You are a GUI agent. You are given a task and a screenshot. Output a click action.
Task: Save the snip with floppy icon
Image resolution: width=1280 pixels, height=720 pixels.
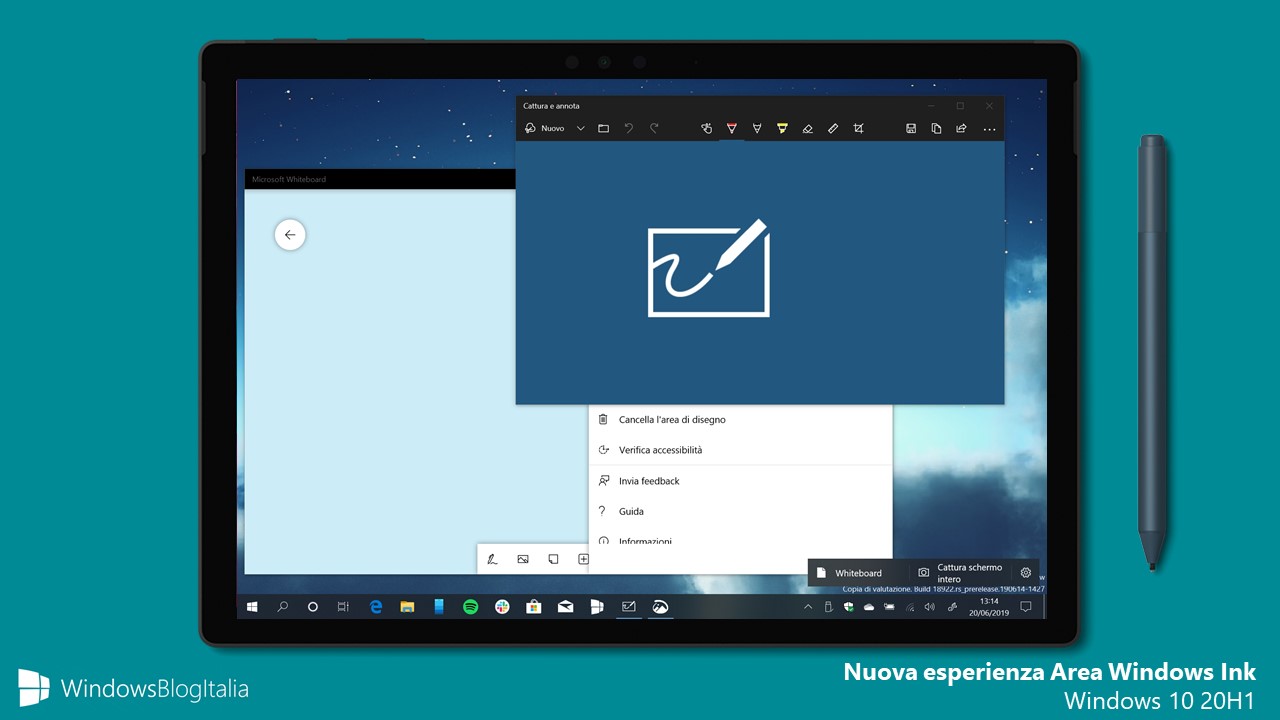coord(911,128)
